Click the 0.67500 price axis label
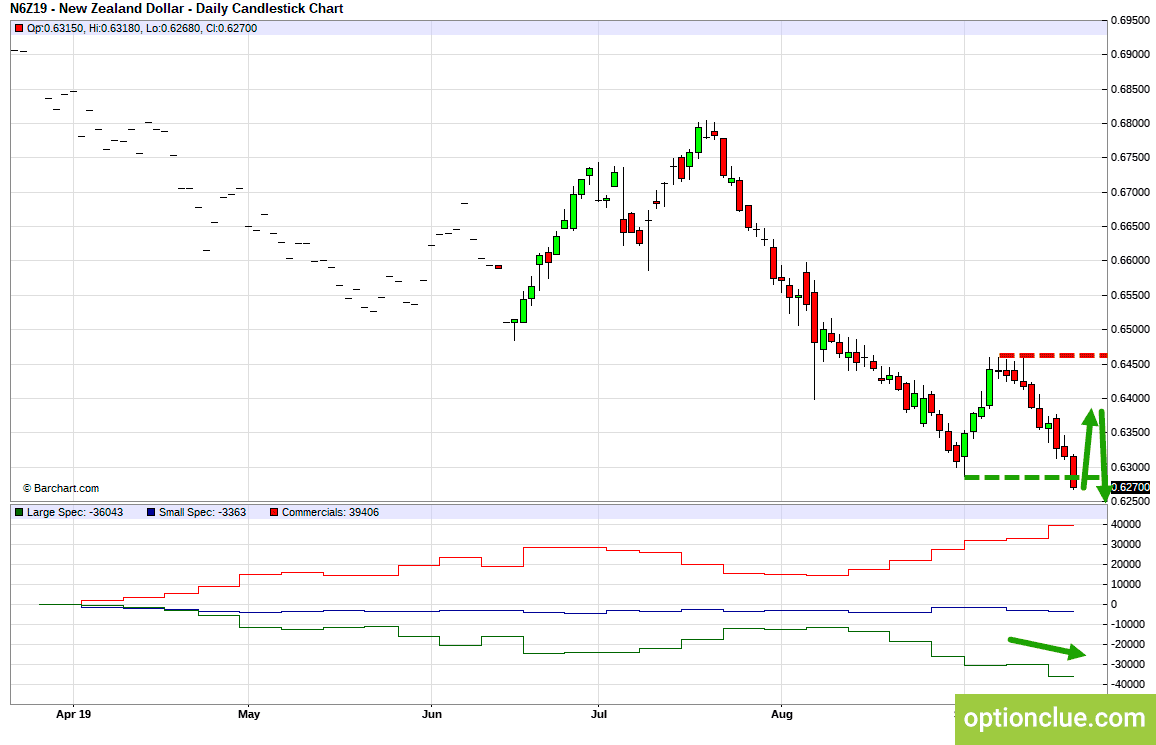The height and width of the screenshot is (745, 1156). click(1130, 158)
